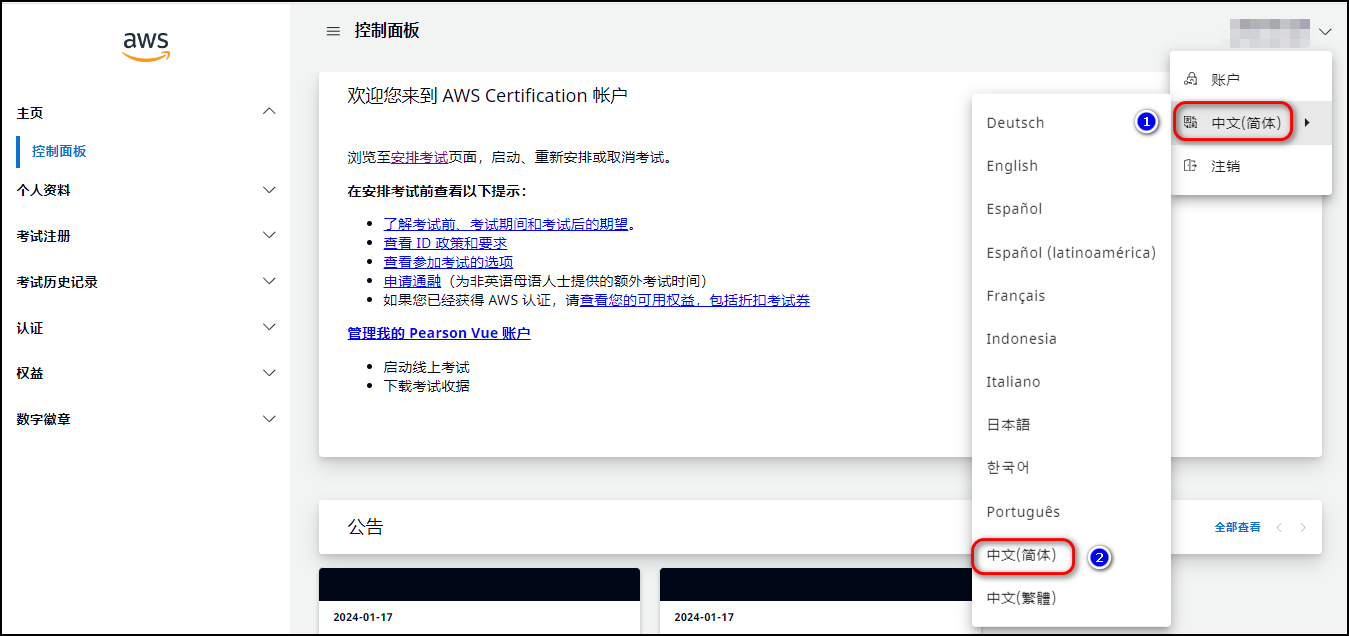Expand the 认证 sidebar section

(268, 327)
